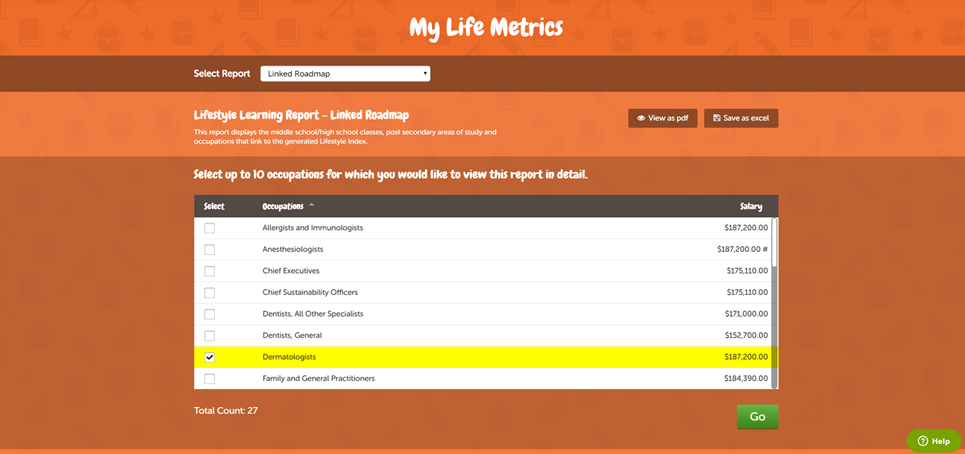Enable the Chief Sustainability Officers checkbox
The width and height of the screenshot is (965, 454).
point(210,292)
